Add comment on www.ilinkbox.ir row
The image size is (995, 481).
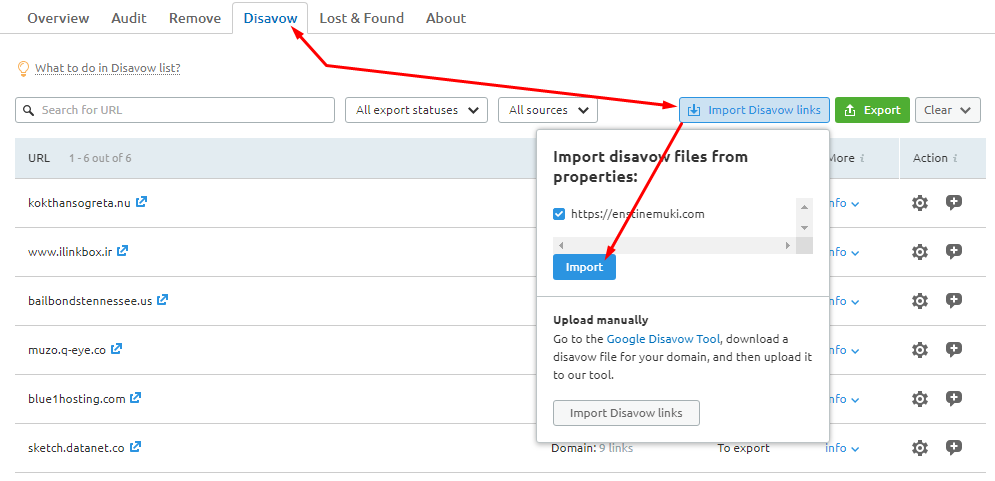(954, 252)
